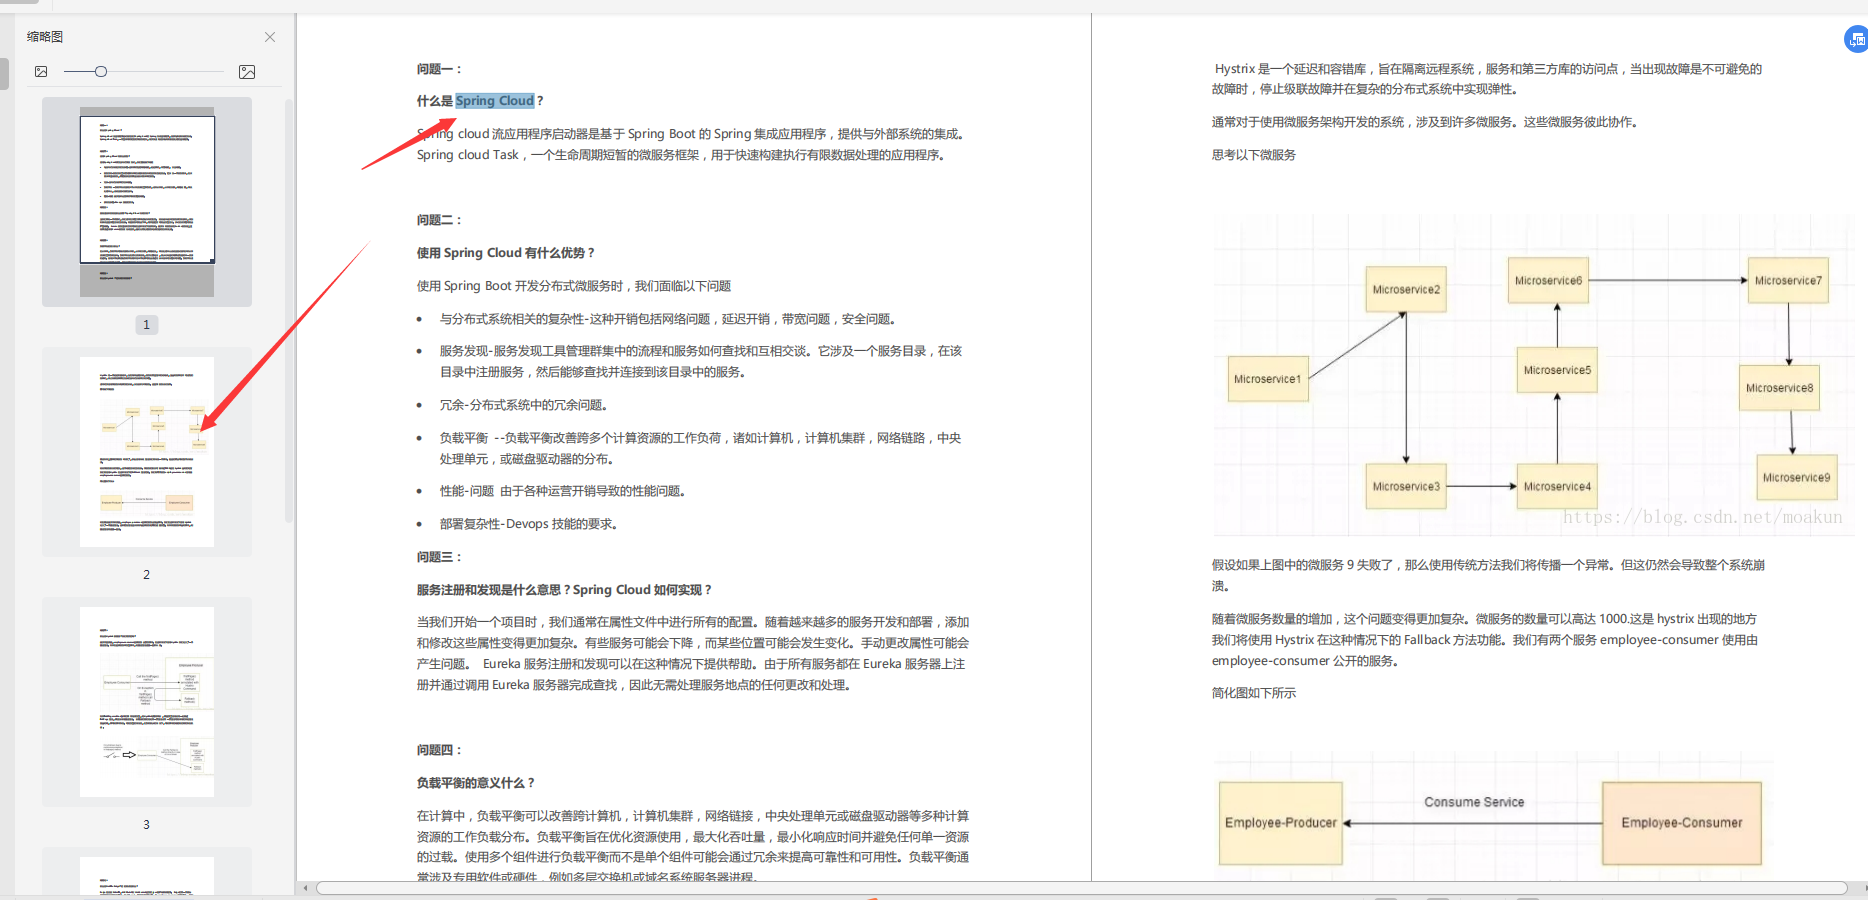The height and width of the screenshot is (900, 1868).
Task: Click the heading 问题四：
Action: pos(440,750)
